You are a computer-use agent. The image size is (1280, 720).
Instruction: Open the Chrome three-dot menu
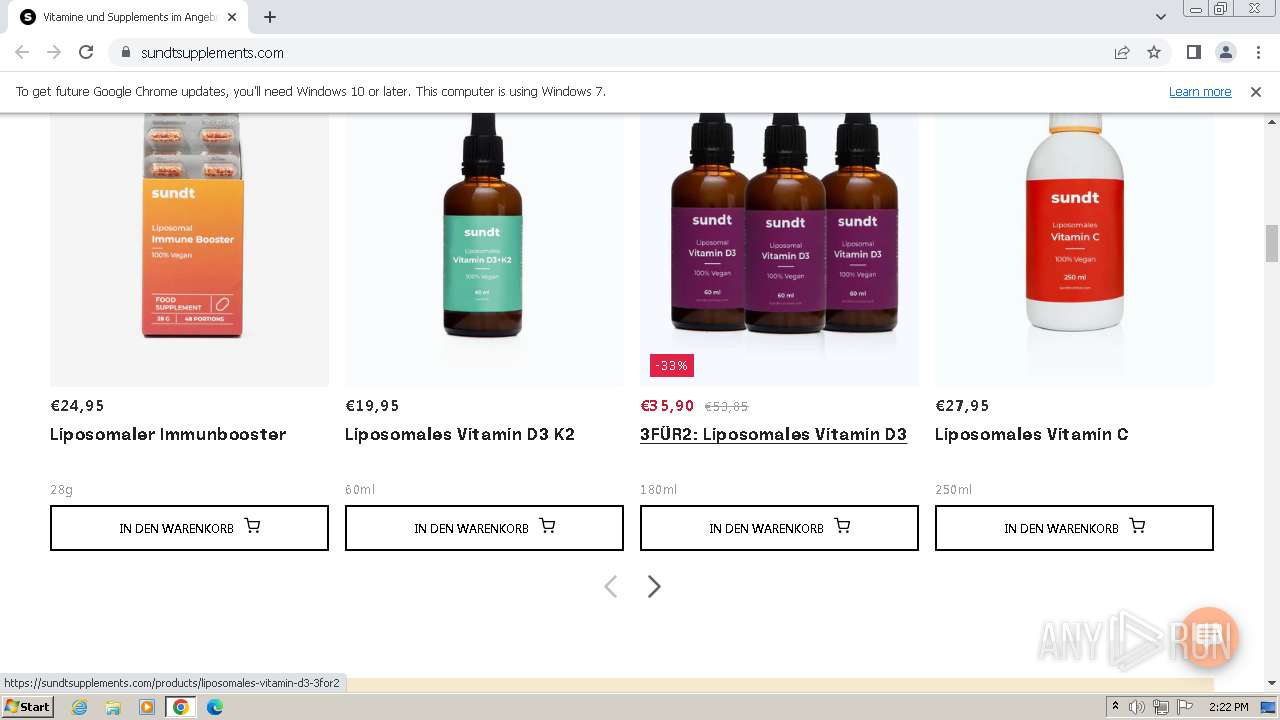pos(1258,52)
